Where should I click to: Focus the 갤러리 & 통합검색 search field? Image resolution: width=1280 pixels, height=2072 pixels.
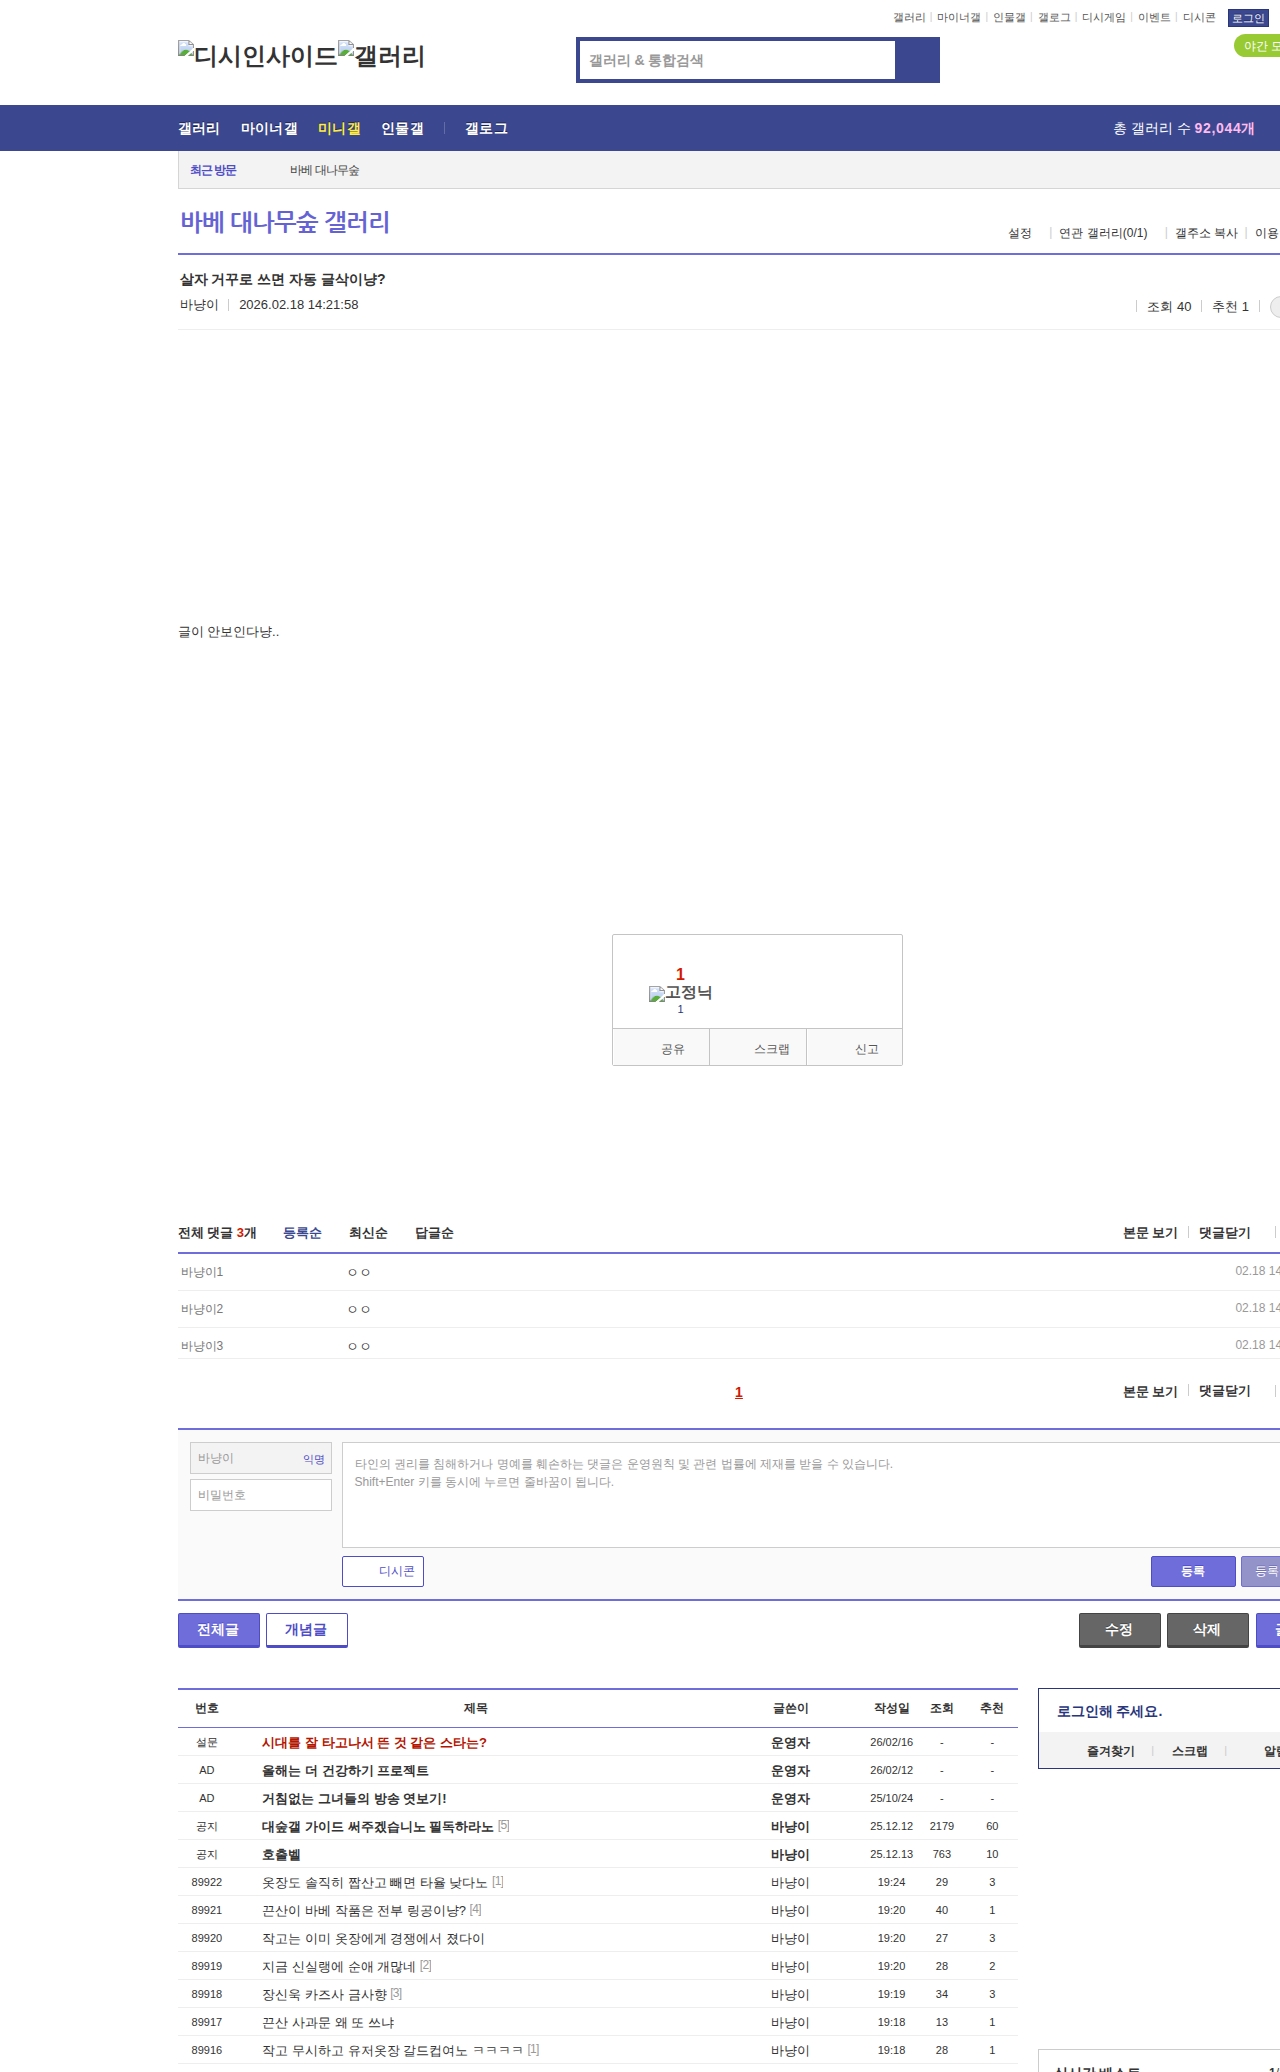pyautogui.click(x=737, y=60)
